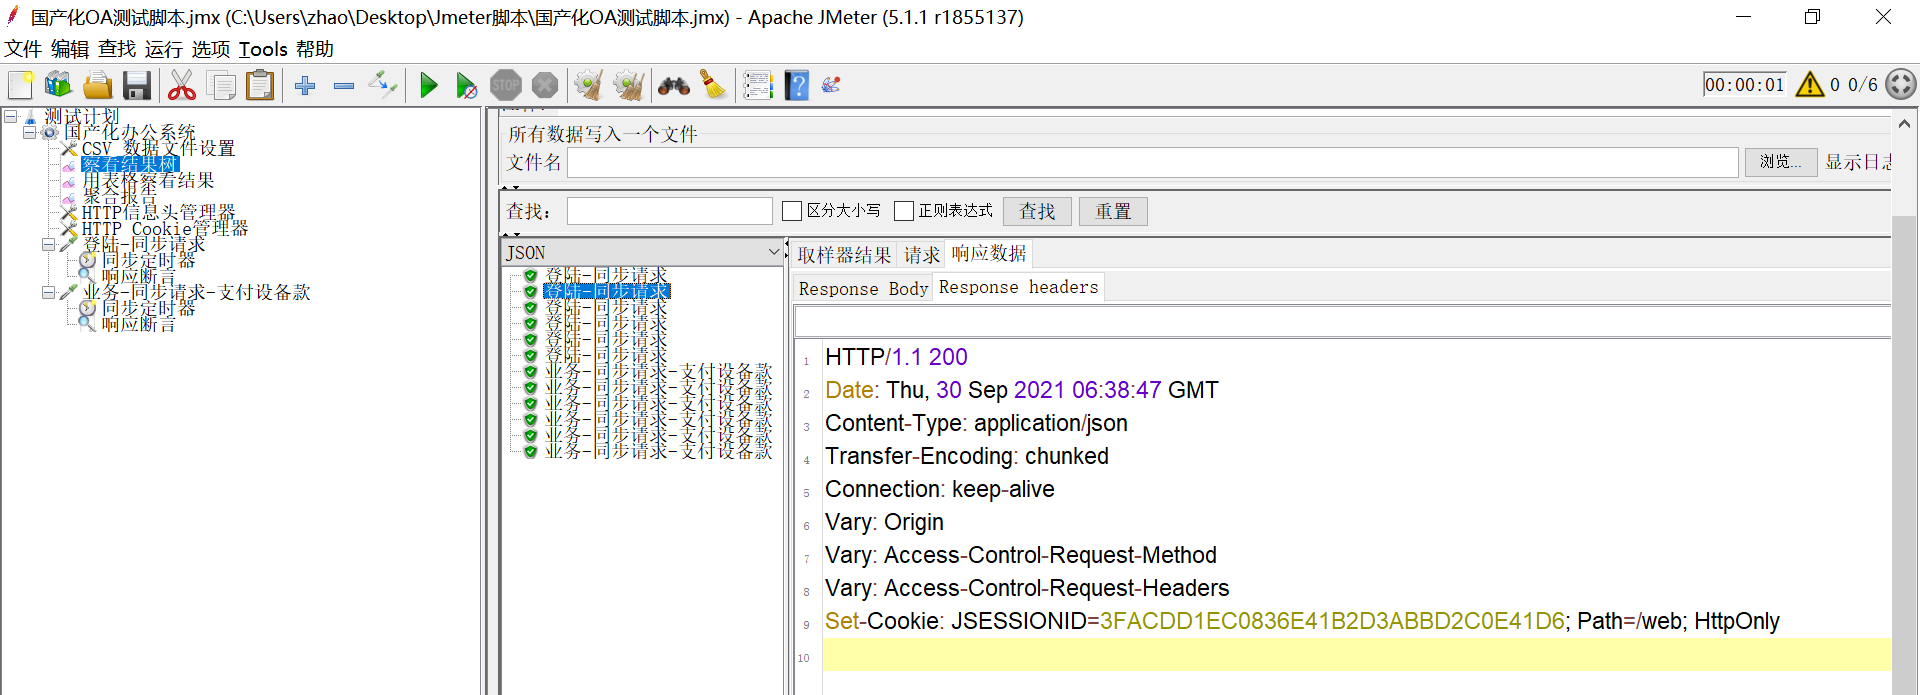Click the Reset Search broom icon
Image resolution: width=1920 pixels, height=695 pixels.
coord(713,85)
